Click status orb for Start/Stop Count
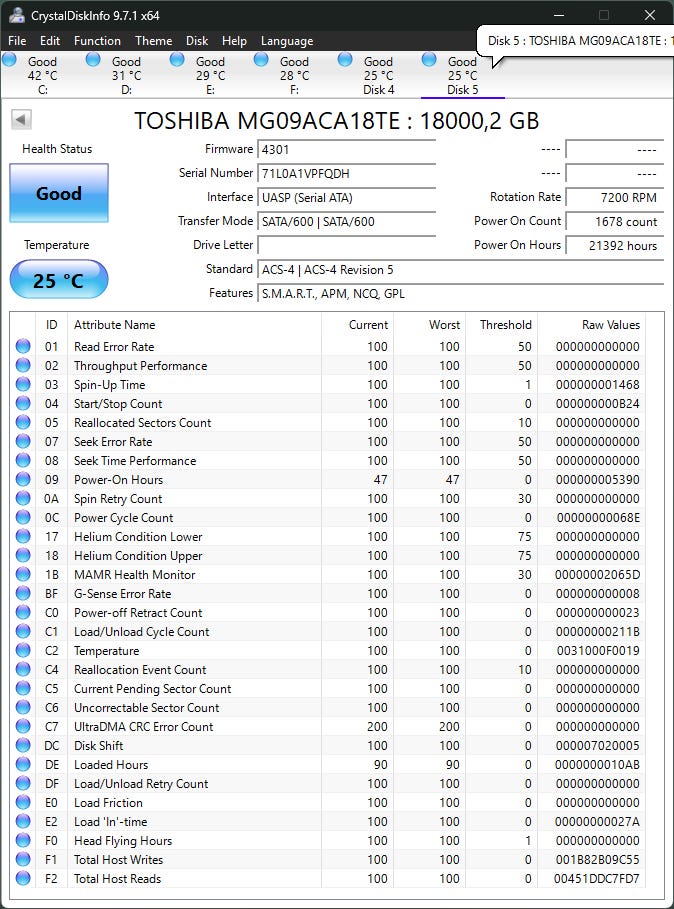Image resolution: width=674 pixels, height=909 pixels. click(23, 403)
